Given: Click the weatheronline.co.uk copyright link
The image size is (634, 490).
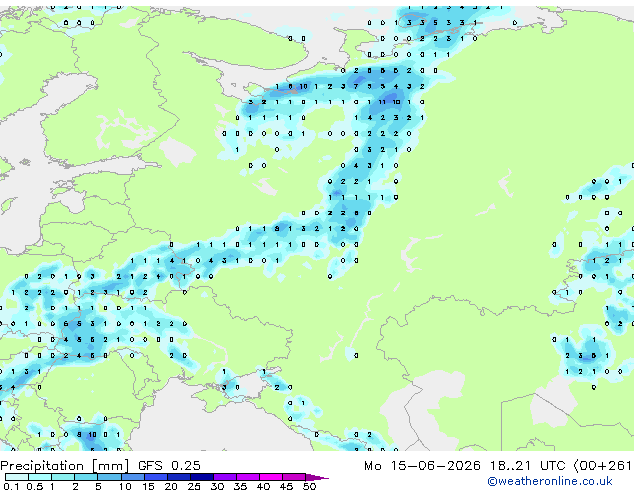Looking at the screenshot, I should (x=550, y=481).
